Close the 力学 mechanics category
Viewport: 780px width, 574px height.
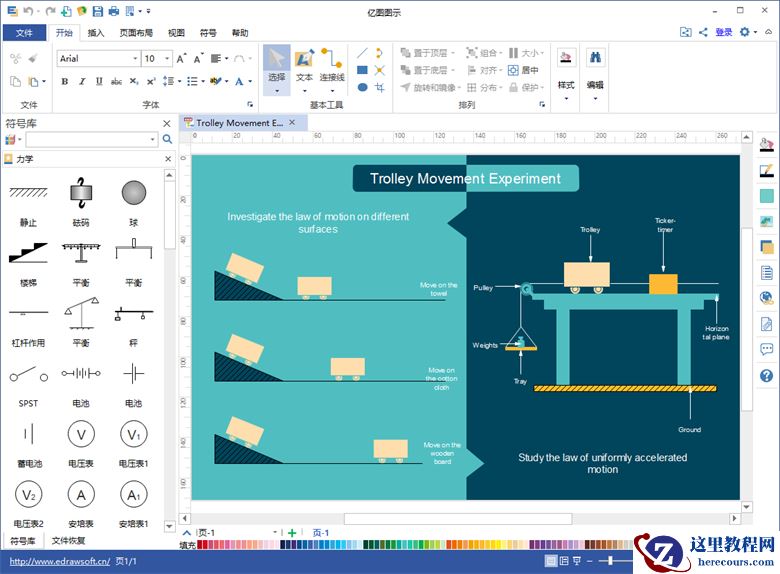coord(168,159)
